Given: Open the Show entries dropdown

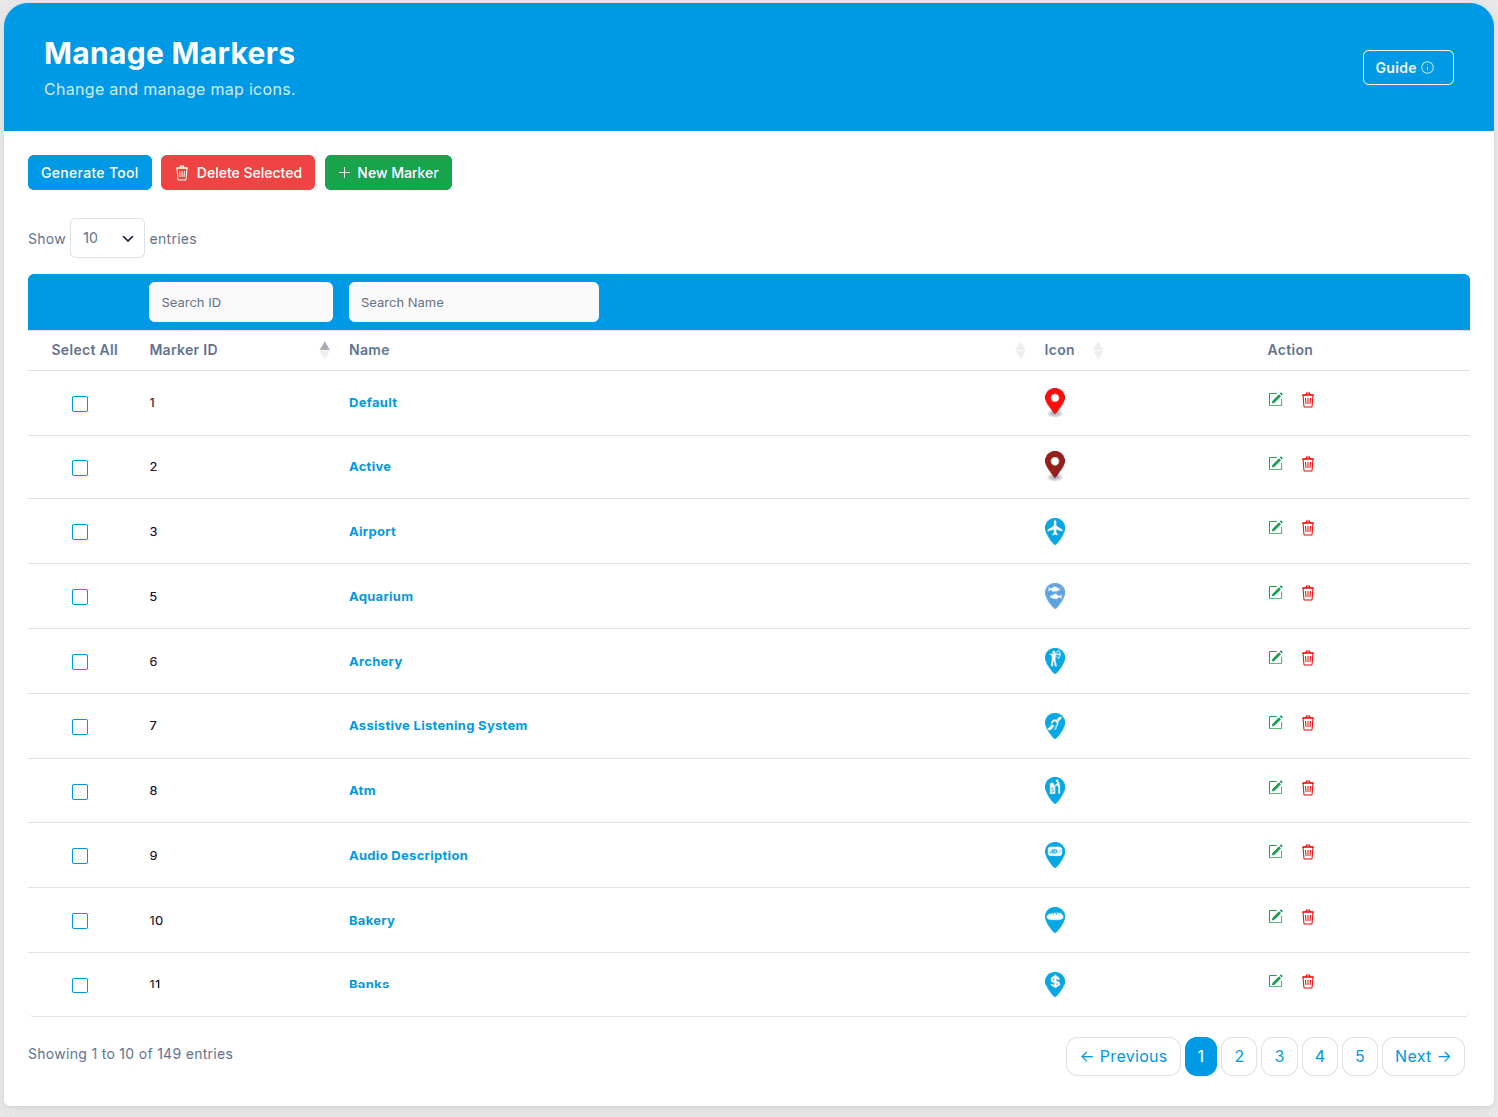Looking at the screenshot, I should [x=107, y=238].
